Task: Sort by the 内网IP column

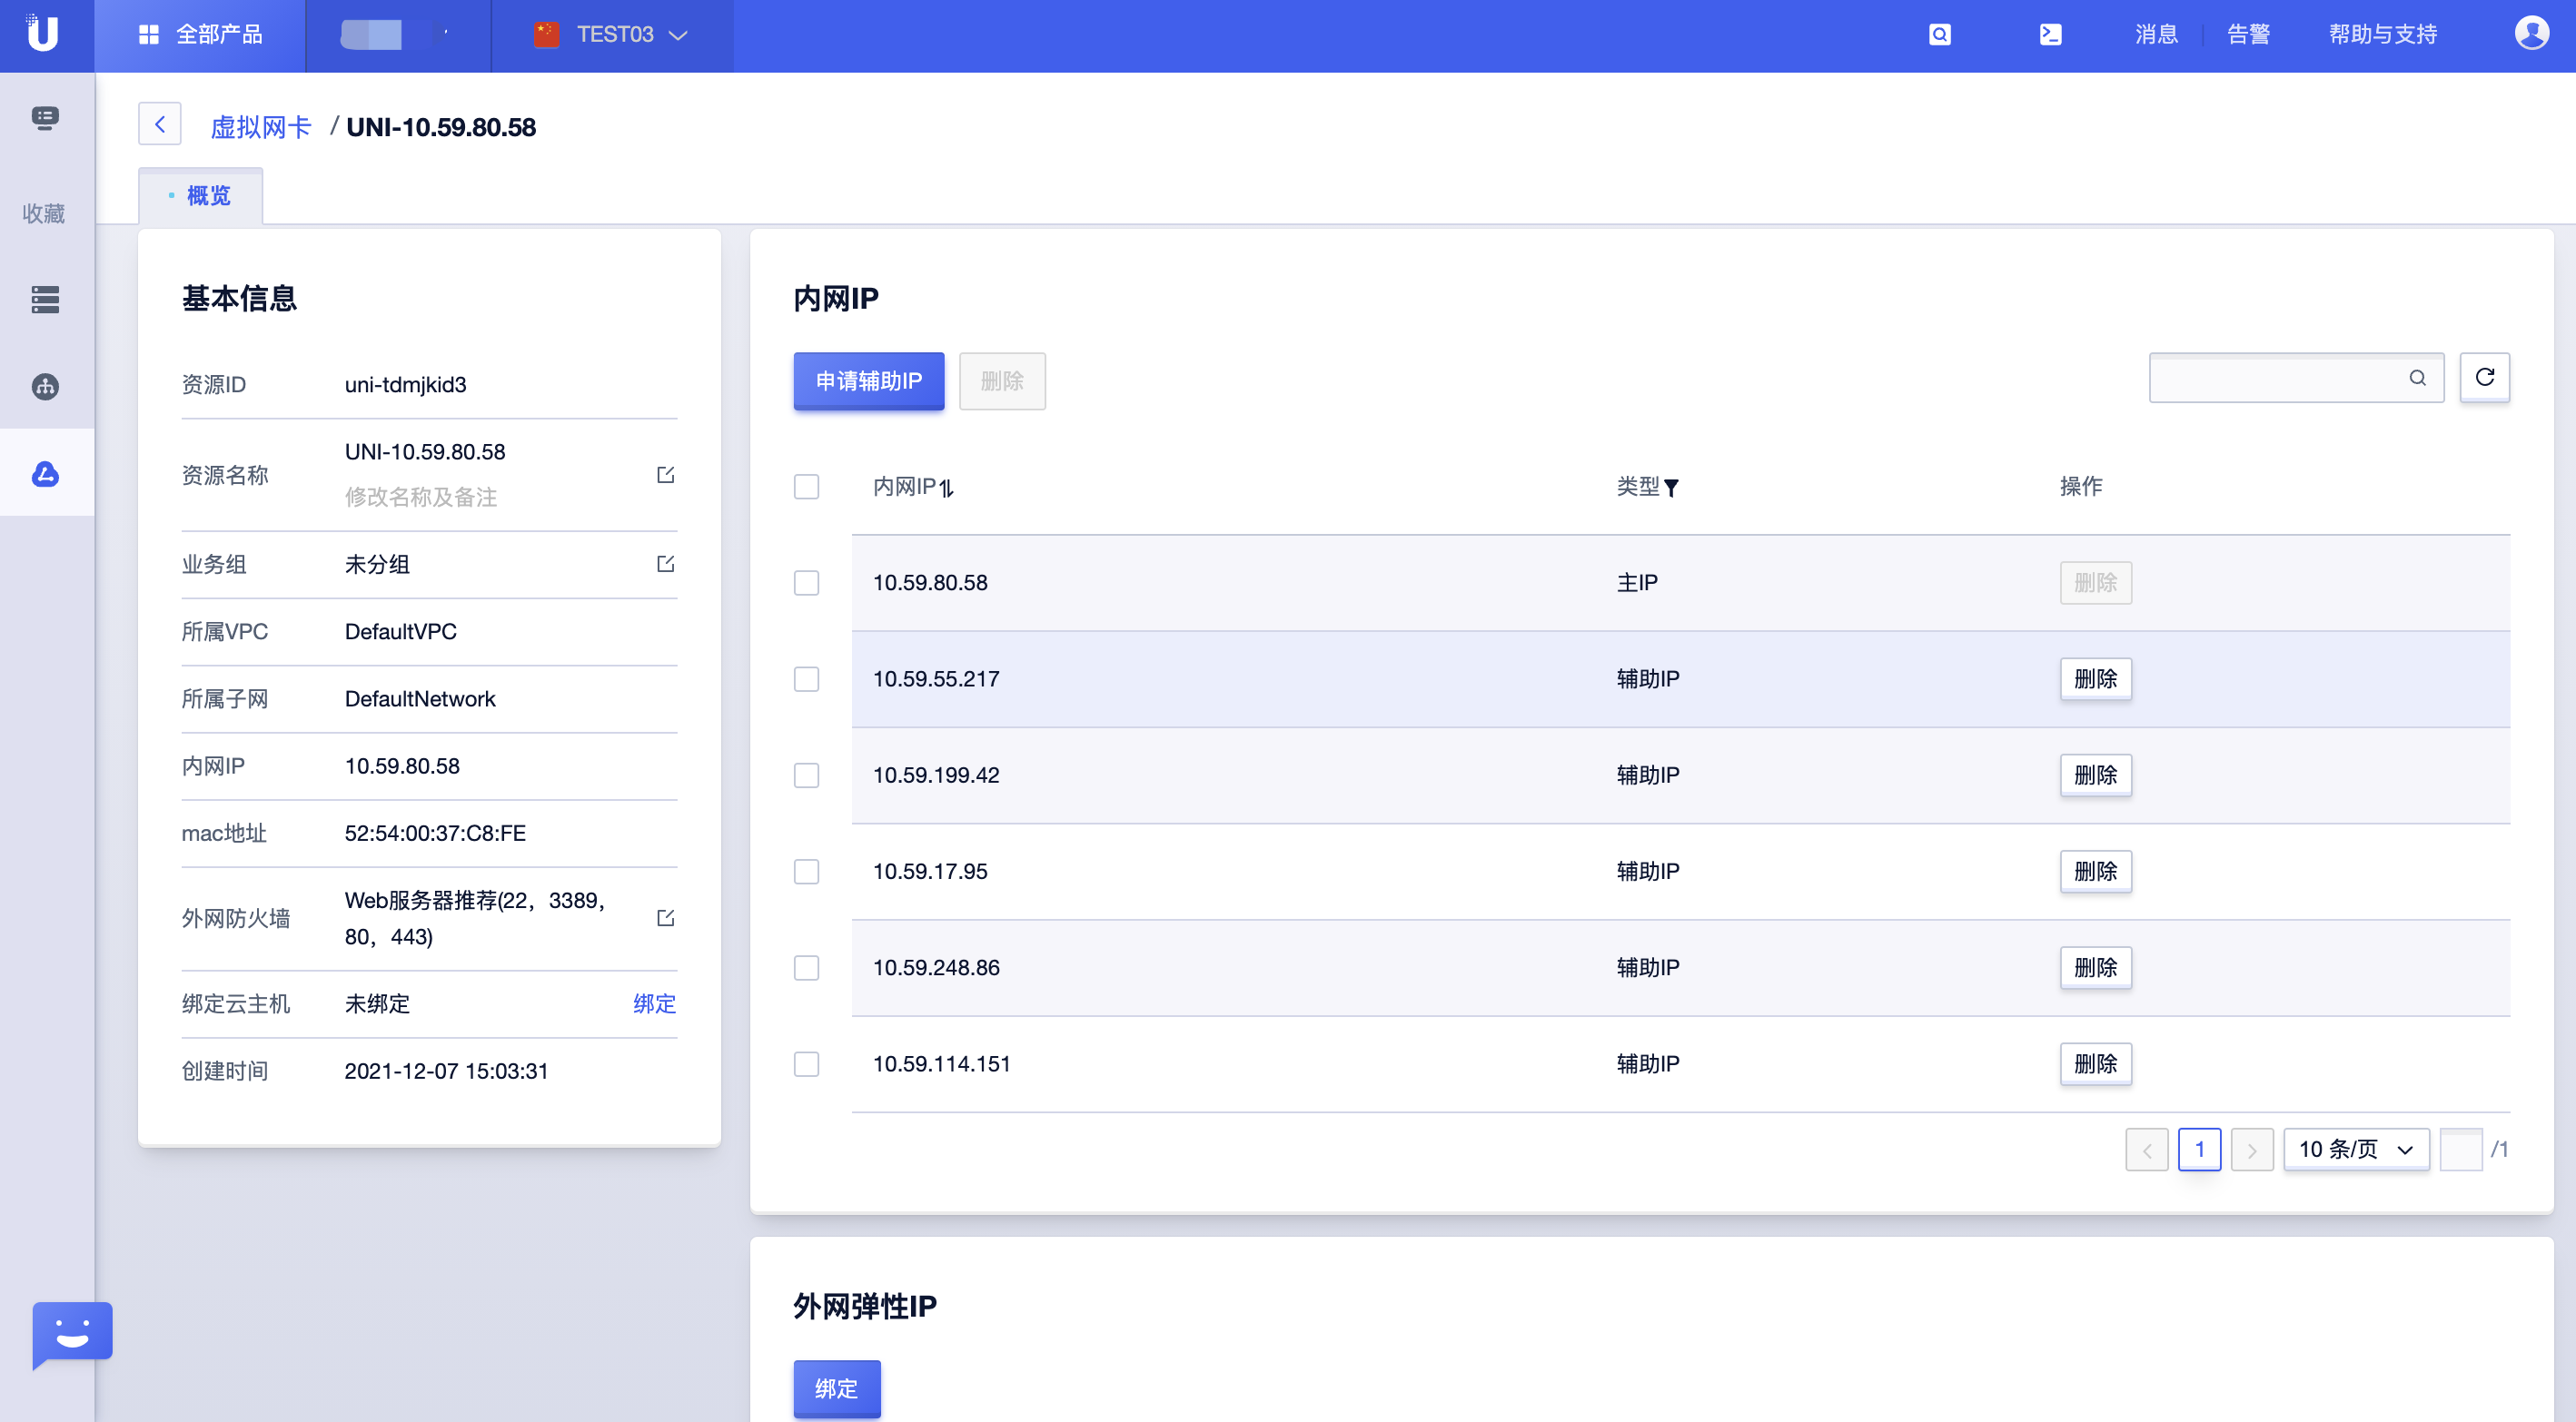Action: 947,488
